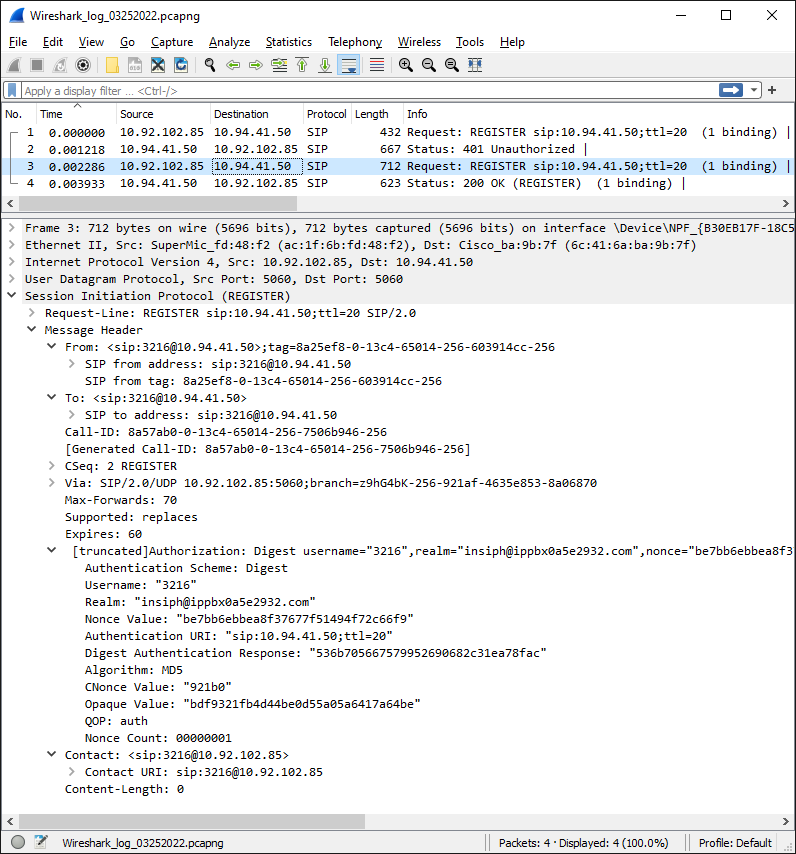Expand the Ethernet II section
796x854 pixels.
pyautogui.click(x=11, y=245)
